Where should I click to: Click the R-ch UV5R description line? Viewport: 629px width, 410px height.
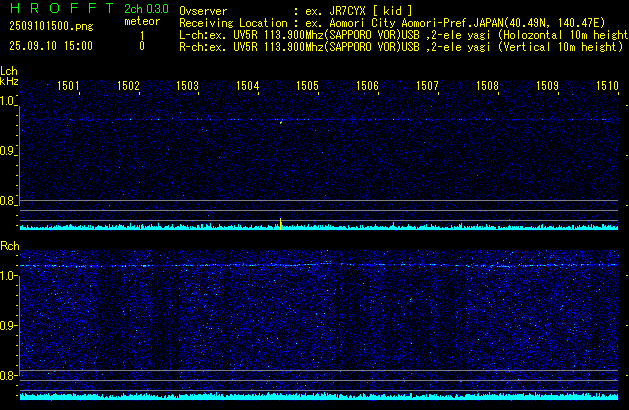pyautogui.click(x=401, y=47)
